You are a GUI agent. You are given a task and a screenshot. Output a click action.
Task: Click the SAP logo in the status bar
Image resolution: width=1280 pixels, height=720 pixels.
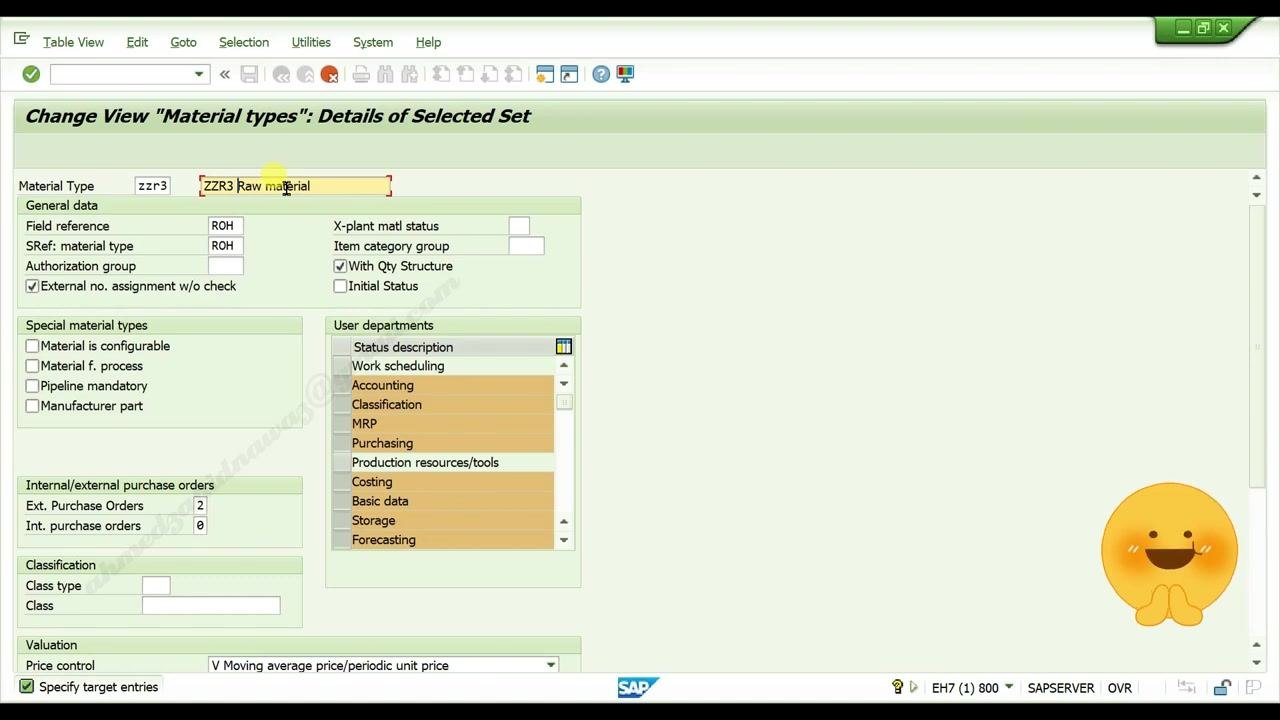638,687
